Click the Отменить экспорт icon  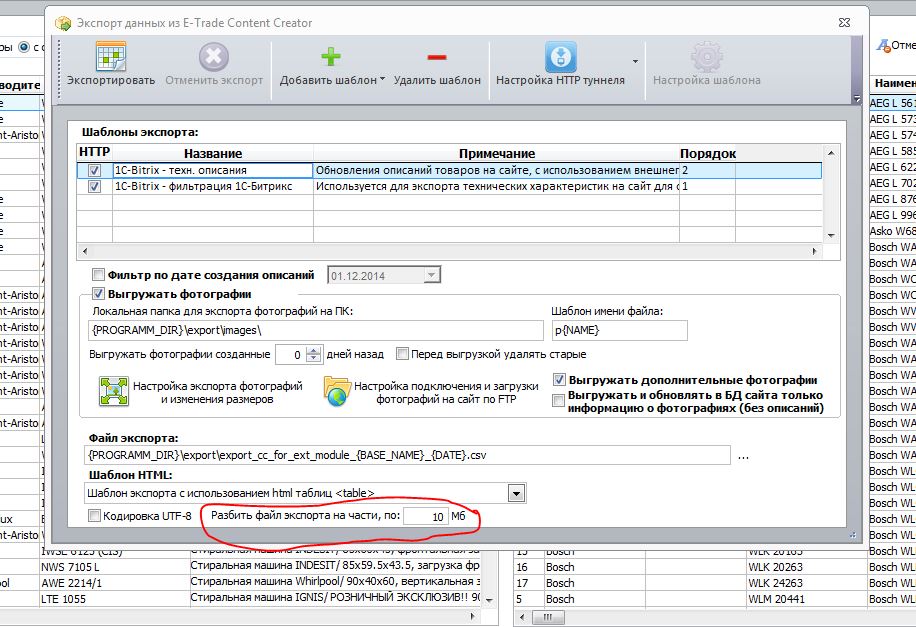tap(214, 57)
